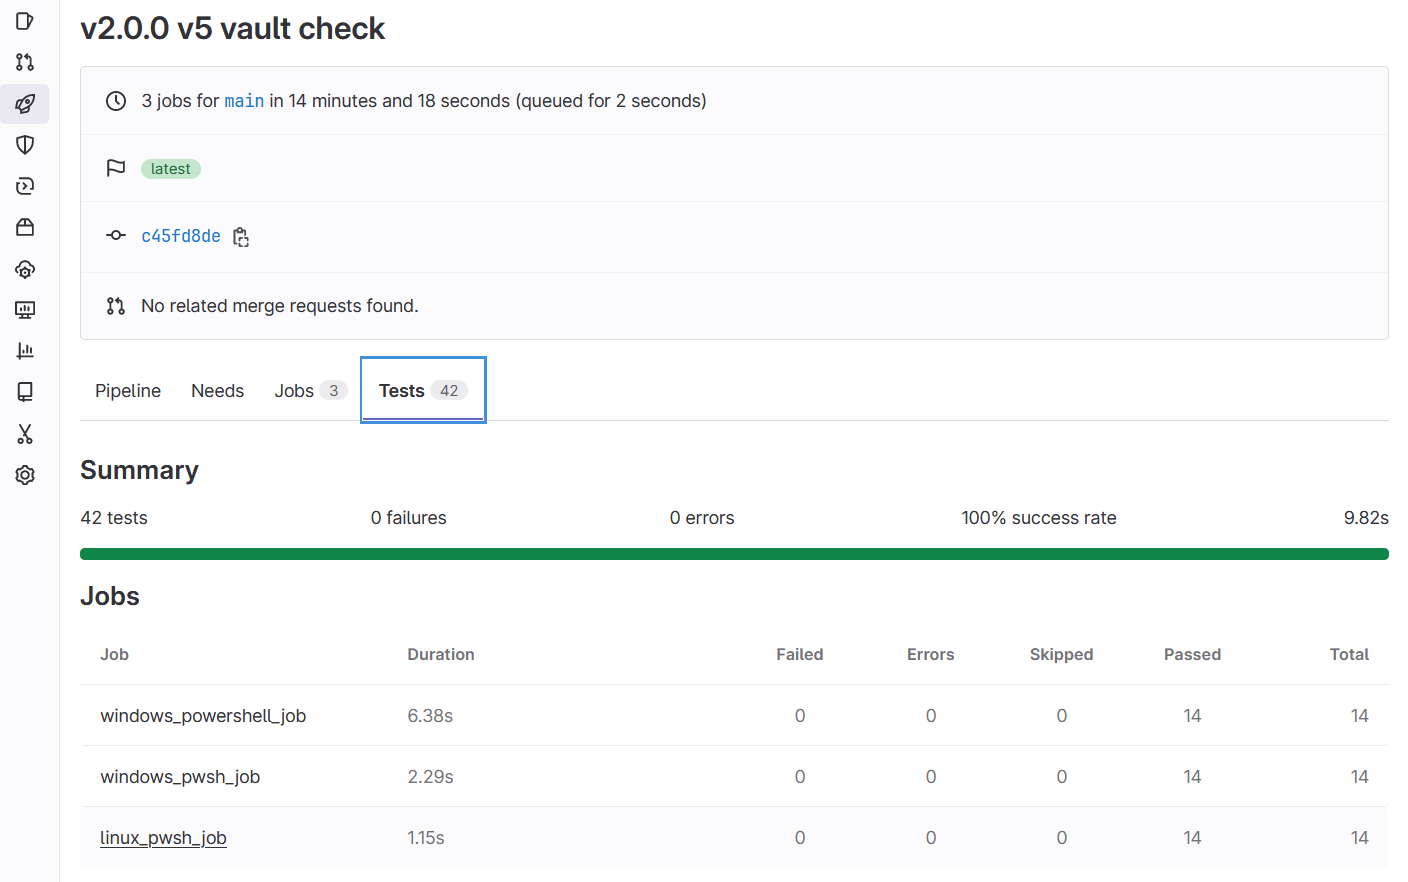This screenshot has height=882, width=1408.
Task: Click the 3 count badge on Jobs
Action: (333, 391)
